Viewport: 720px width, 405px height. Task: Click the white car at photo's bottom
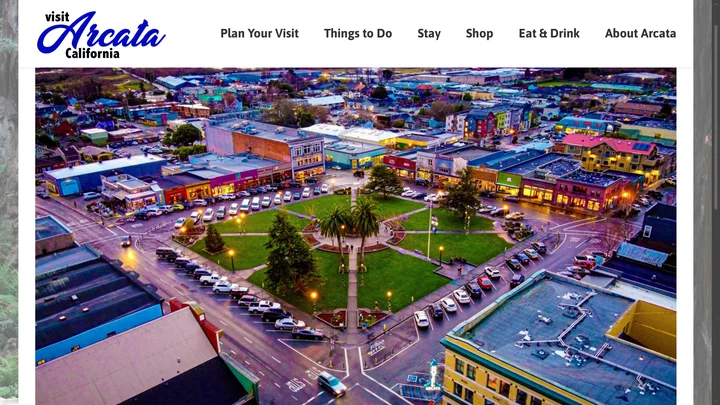(332, 383)
